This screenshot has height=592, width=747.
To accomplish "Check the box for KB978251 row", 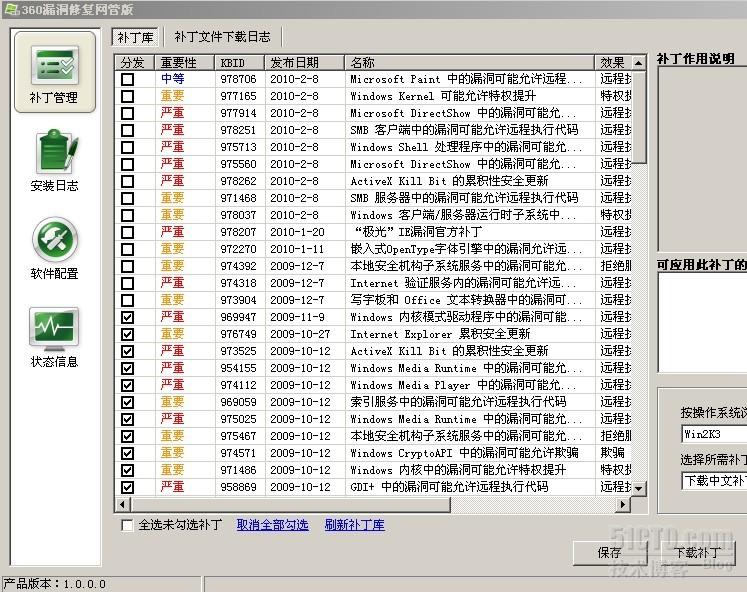I will [127, 130].
